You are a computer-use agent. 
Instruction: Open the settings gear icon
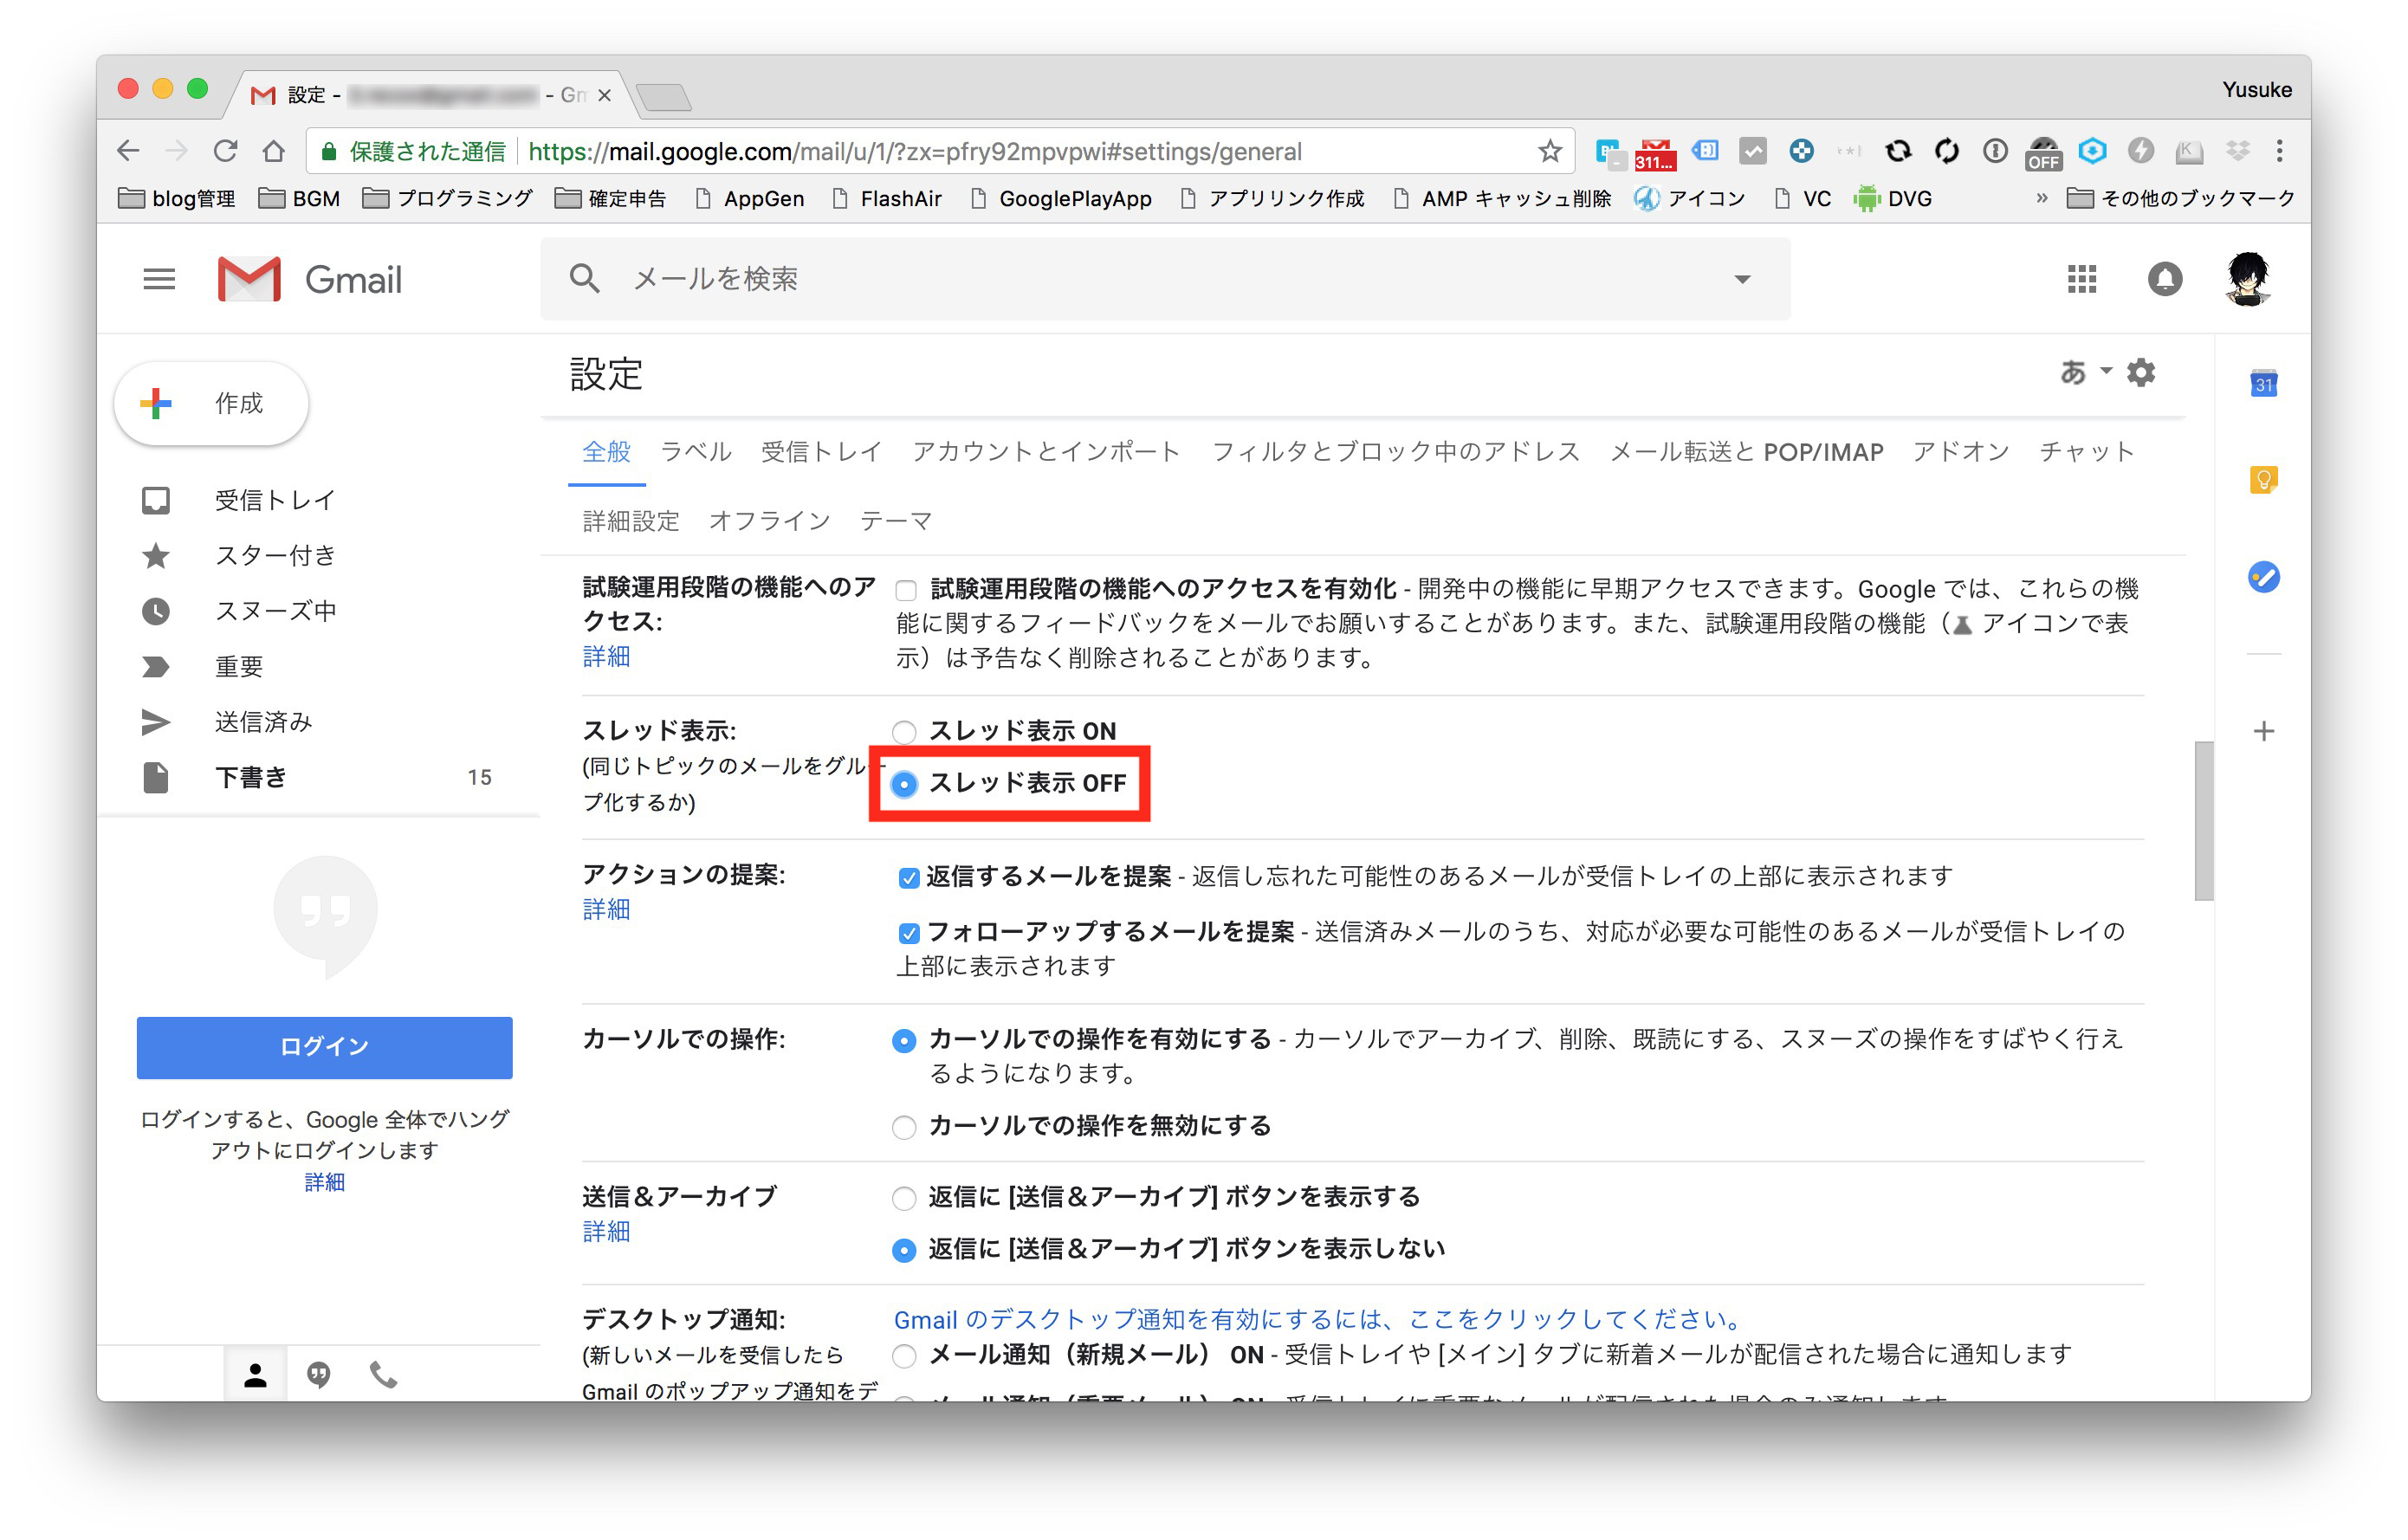pos(2140,373)
